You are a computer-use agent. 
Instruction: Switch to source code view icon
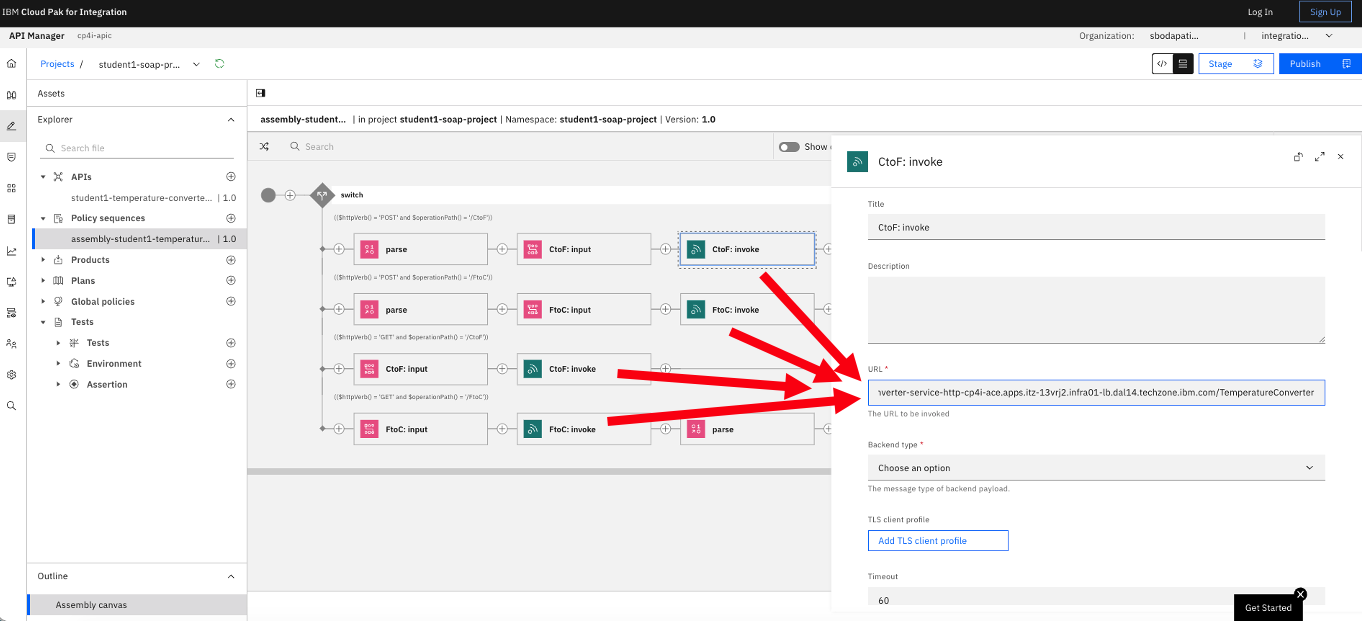pos(1162,64)
